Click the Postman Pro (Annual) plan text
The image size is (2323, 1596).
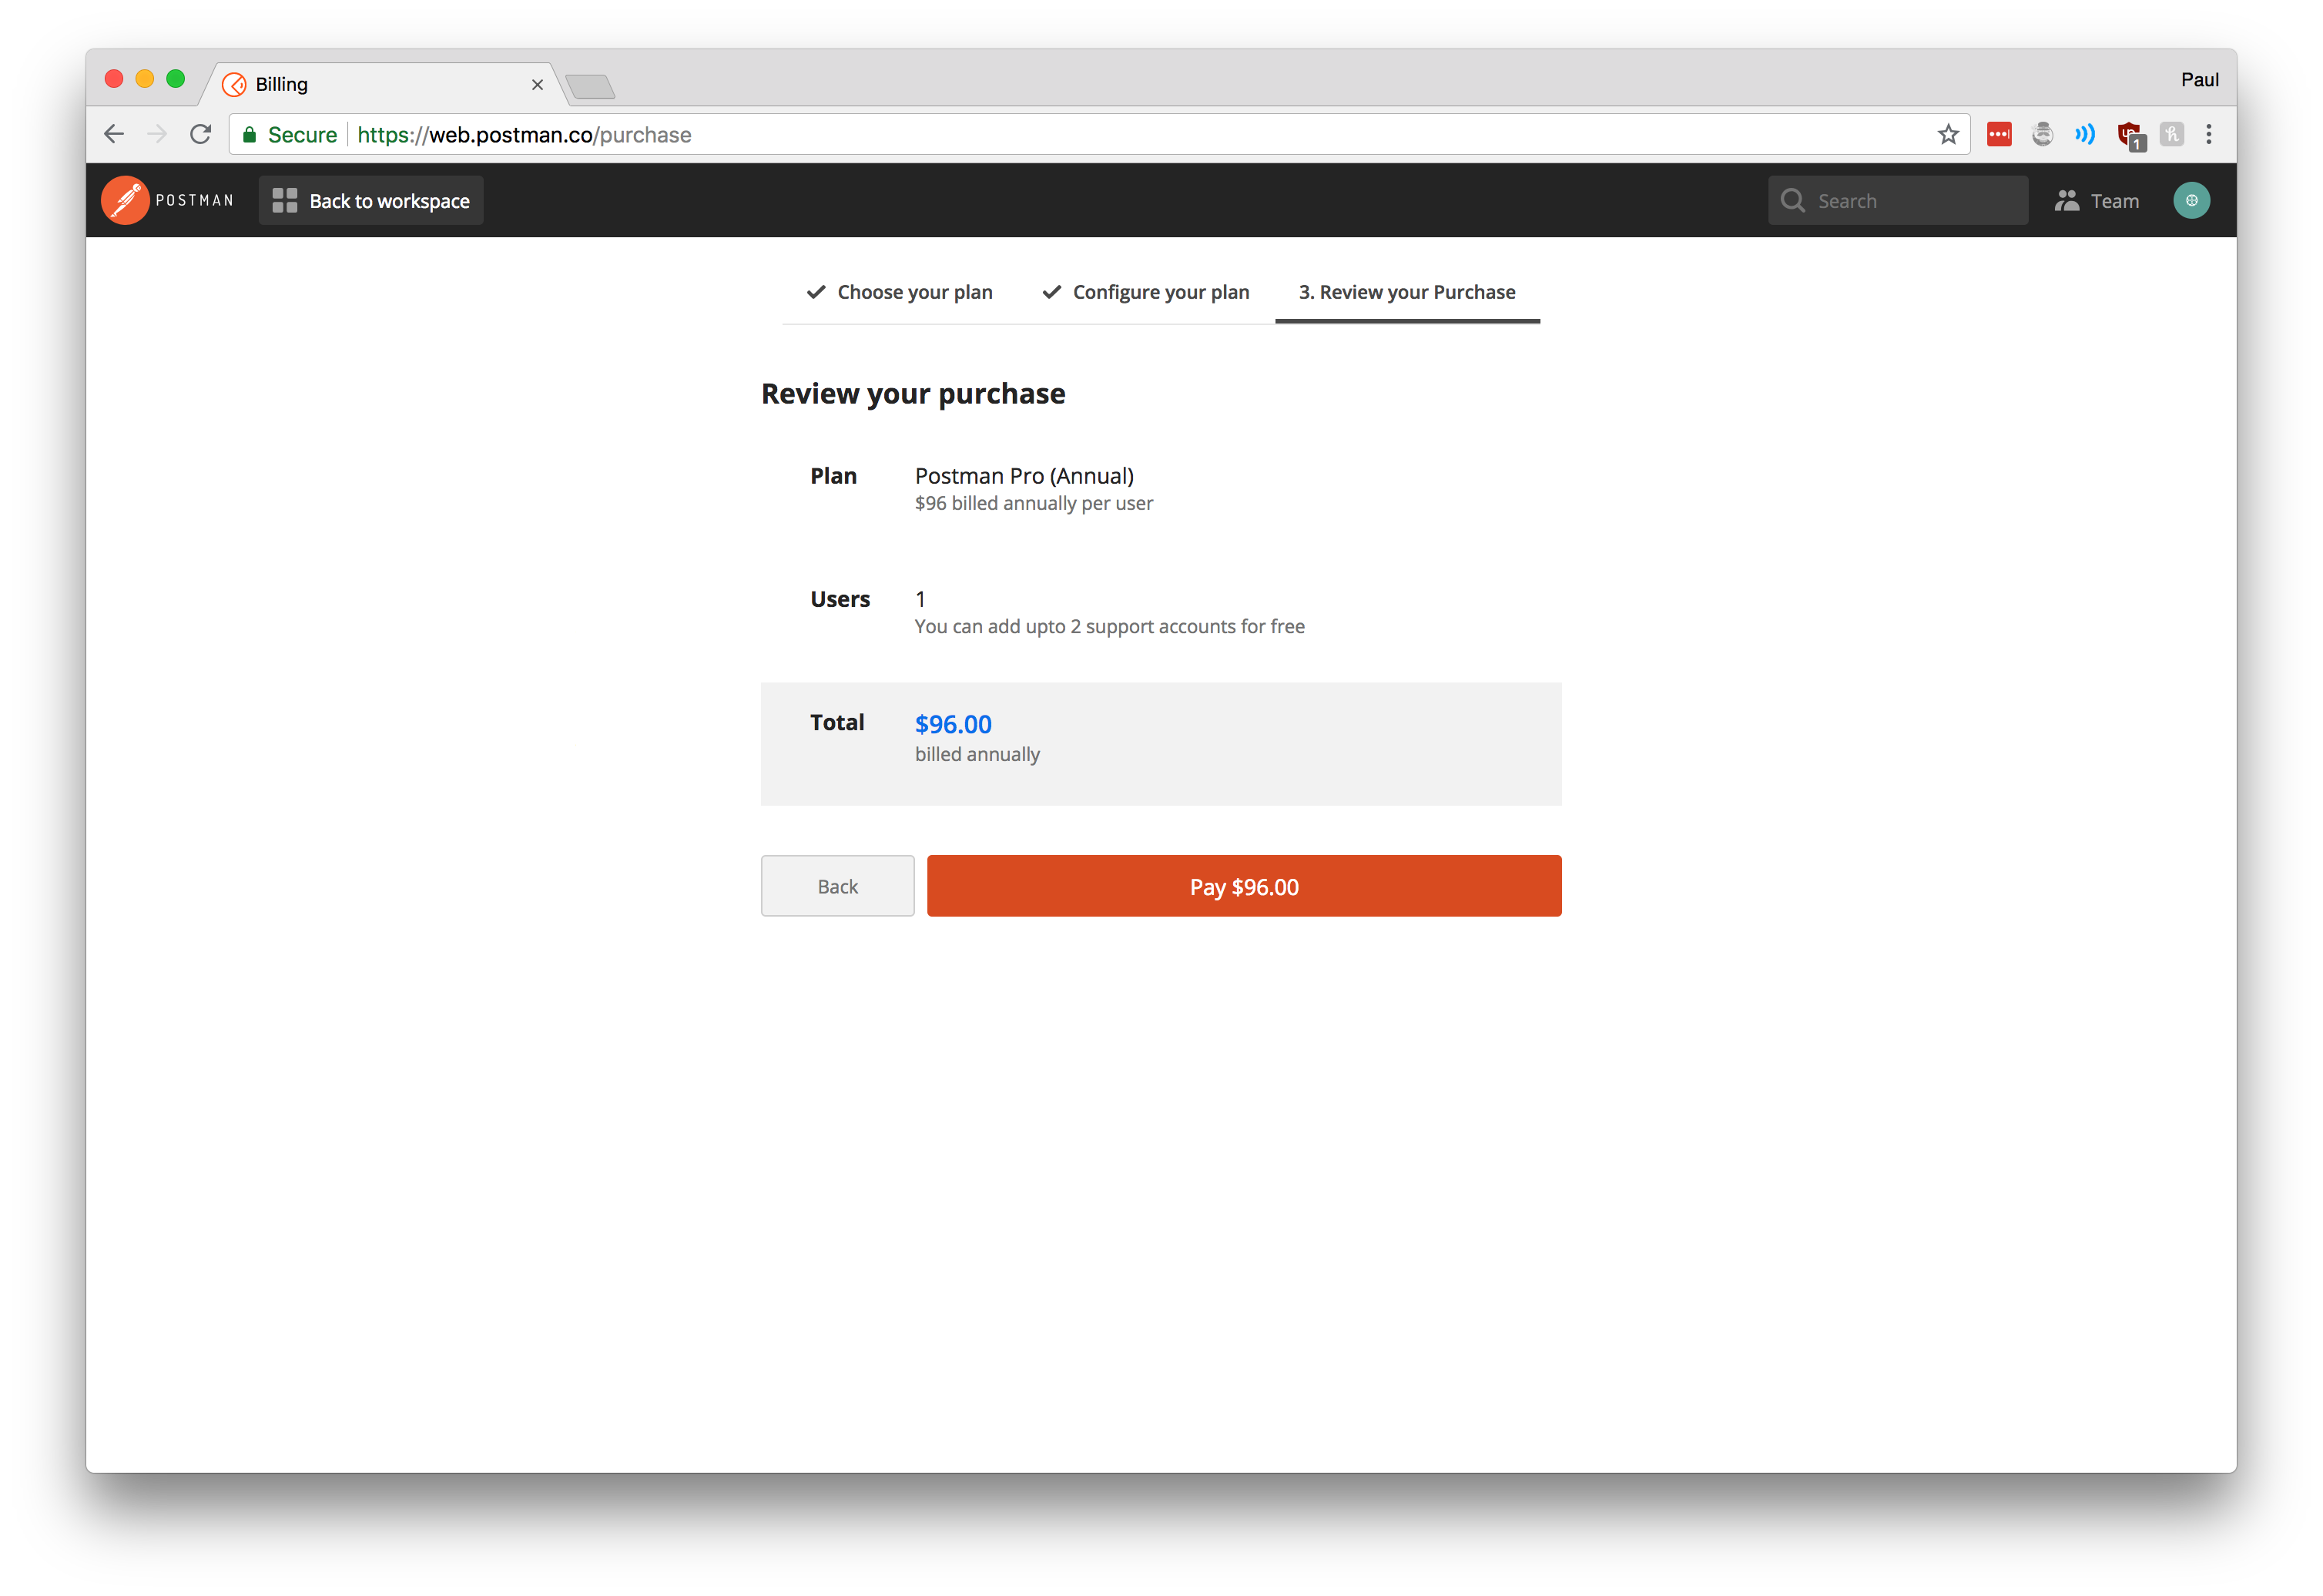tap(1024, 476)
